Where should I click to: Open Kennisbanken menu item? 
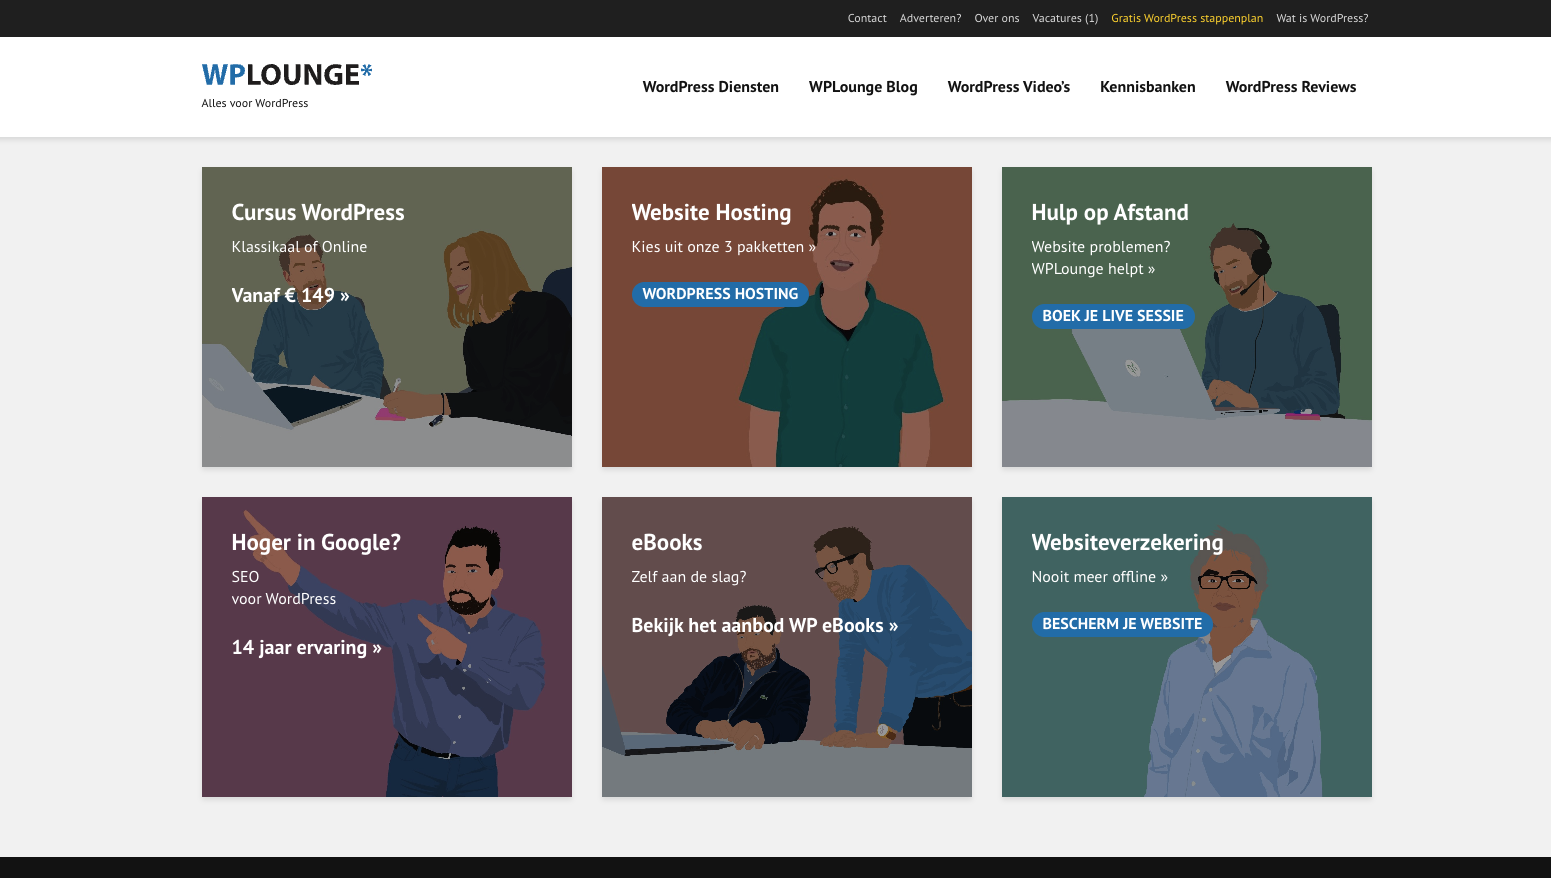click(x=1148, y=87)
